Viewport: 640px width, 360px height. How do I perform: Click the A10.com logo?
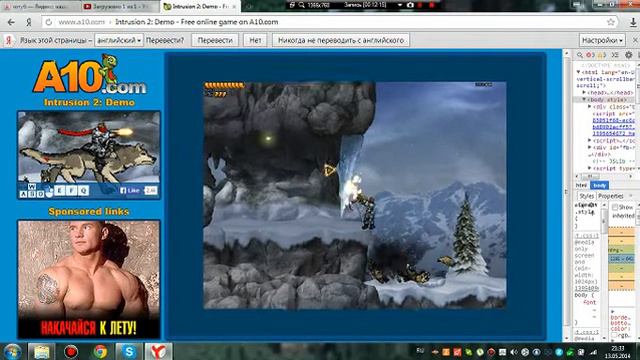pyautogui.click(x=89, y=75)
